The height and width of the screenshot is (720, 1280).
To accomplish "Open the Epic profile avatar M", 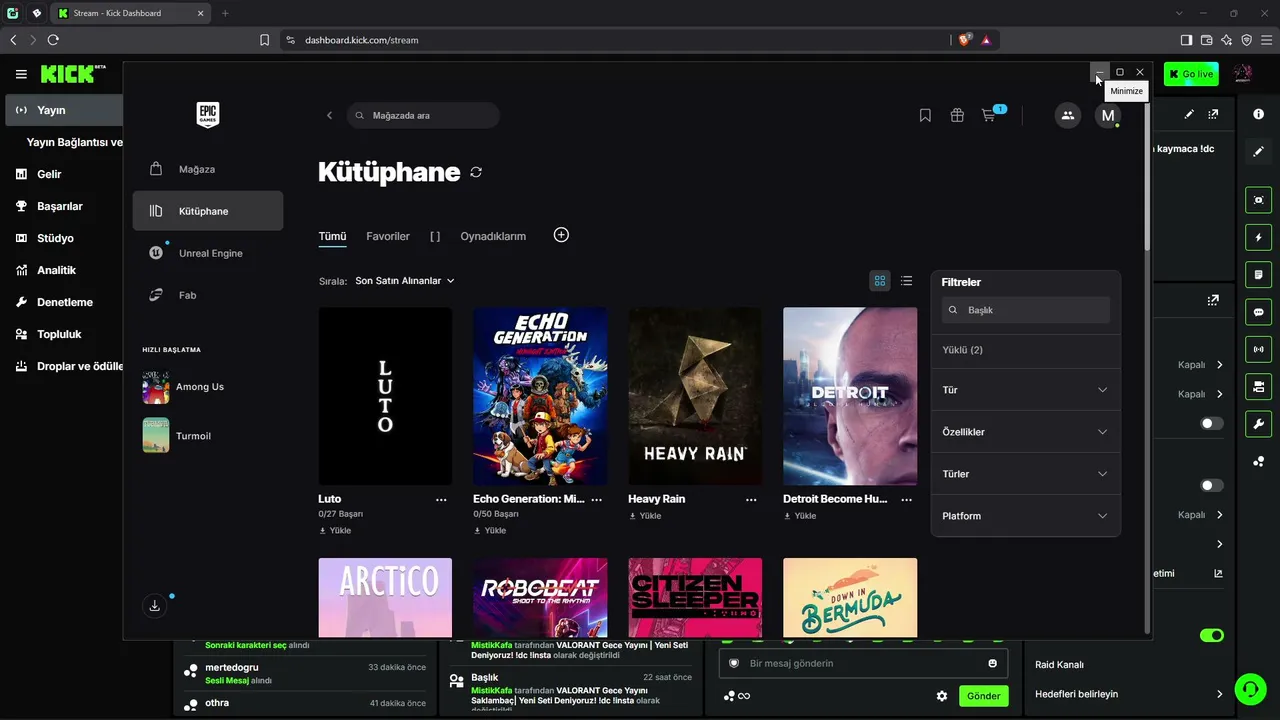I will pyautogui.click(x=1108, y=115).
